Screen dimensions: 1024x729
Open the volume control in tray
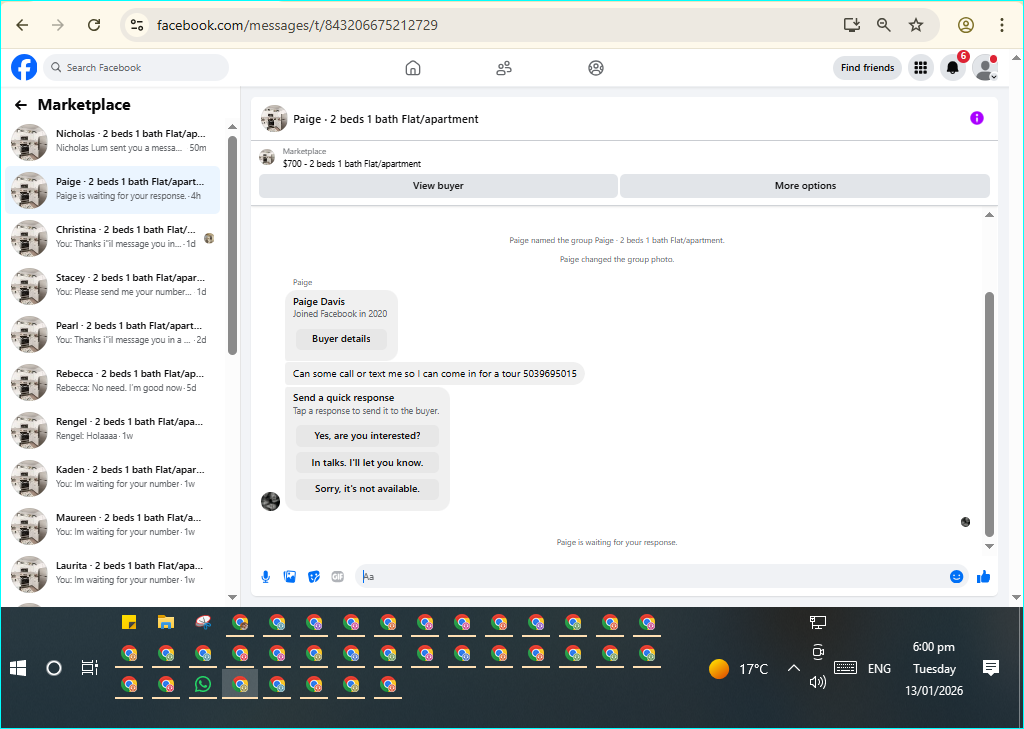coord(818,682)
